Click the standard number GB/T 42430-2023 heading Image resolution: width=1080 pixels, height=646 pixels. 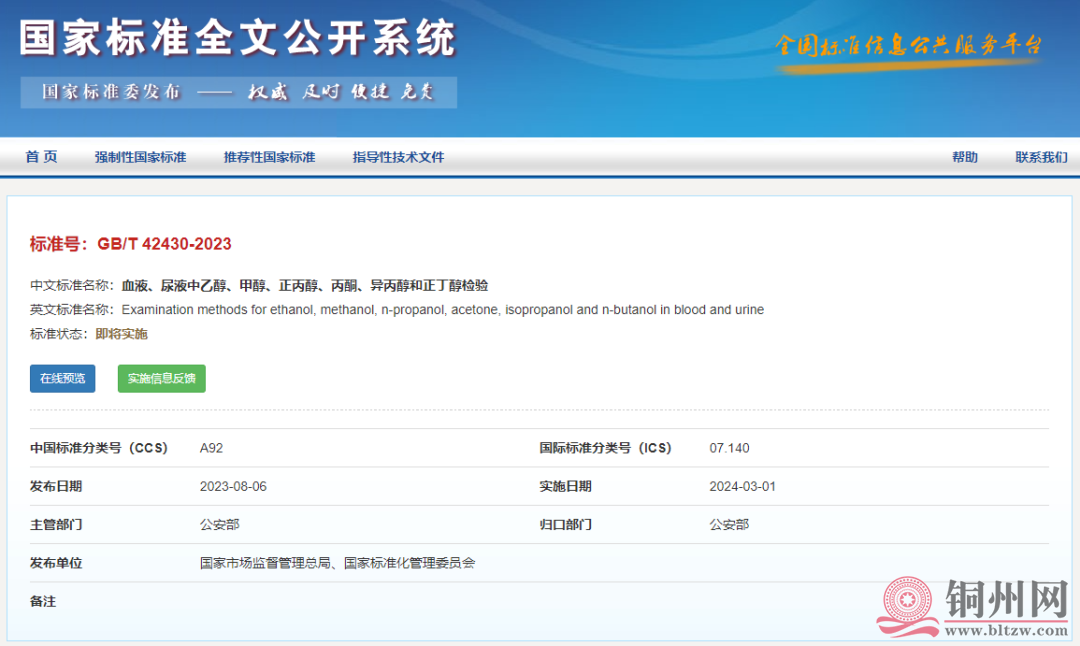(x=131, y=244)
